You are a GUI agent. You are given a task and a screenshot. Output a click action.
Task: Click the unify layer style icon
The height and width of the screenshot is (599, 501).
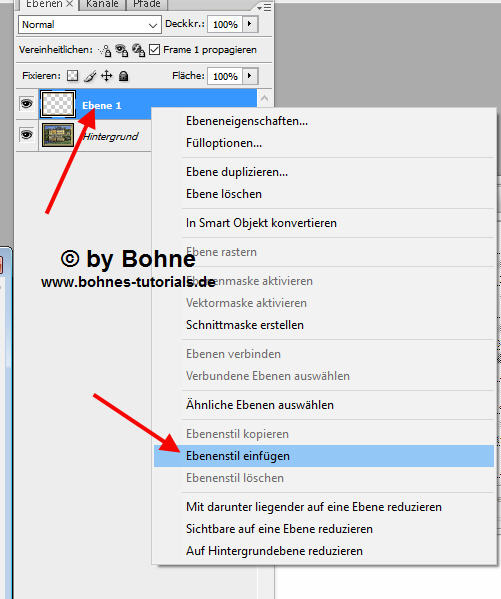(138, 50)
